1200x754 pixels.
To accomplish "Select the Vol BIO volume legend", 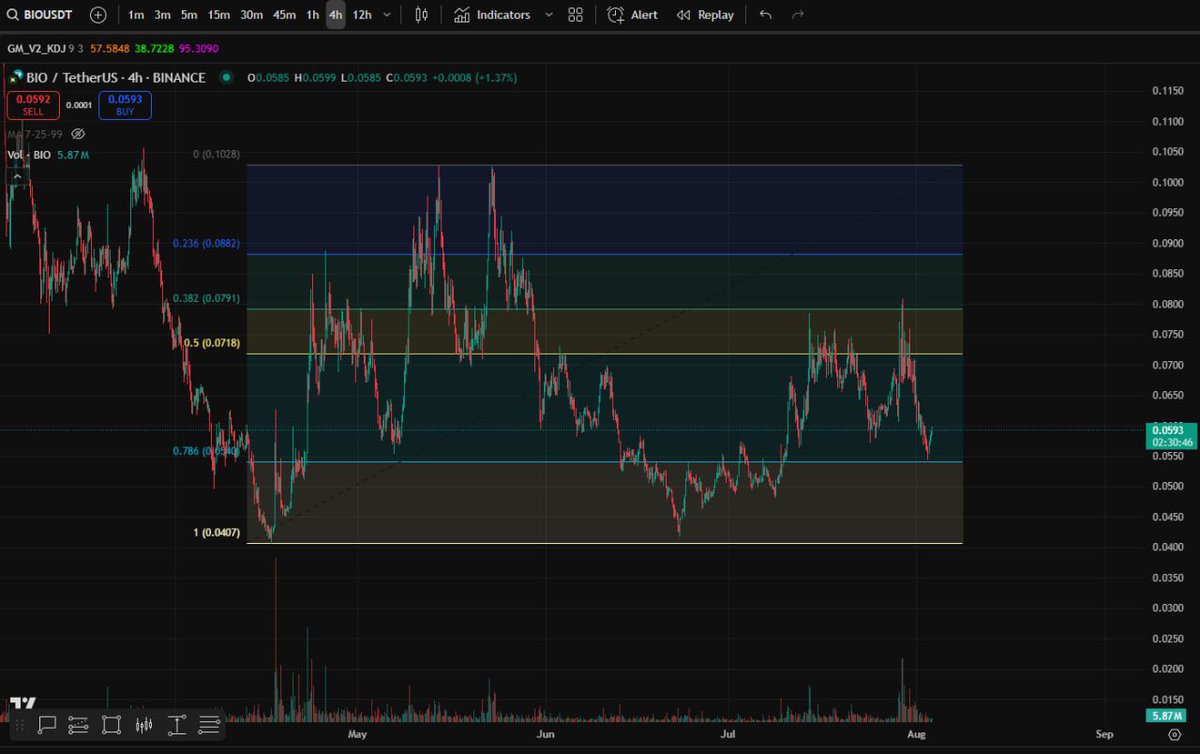I will click(47, 155).
